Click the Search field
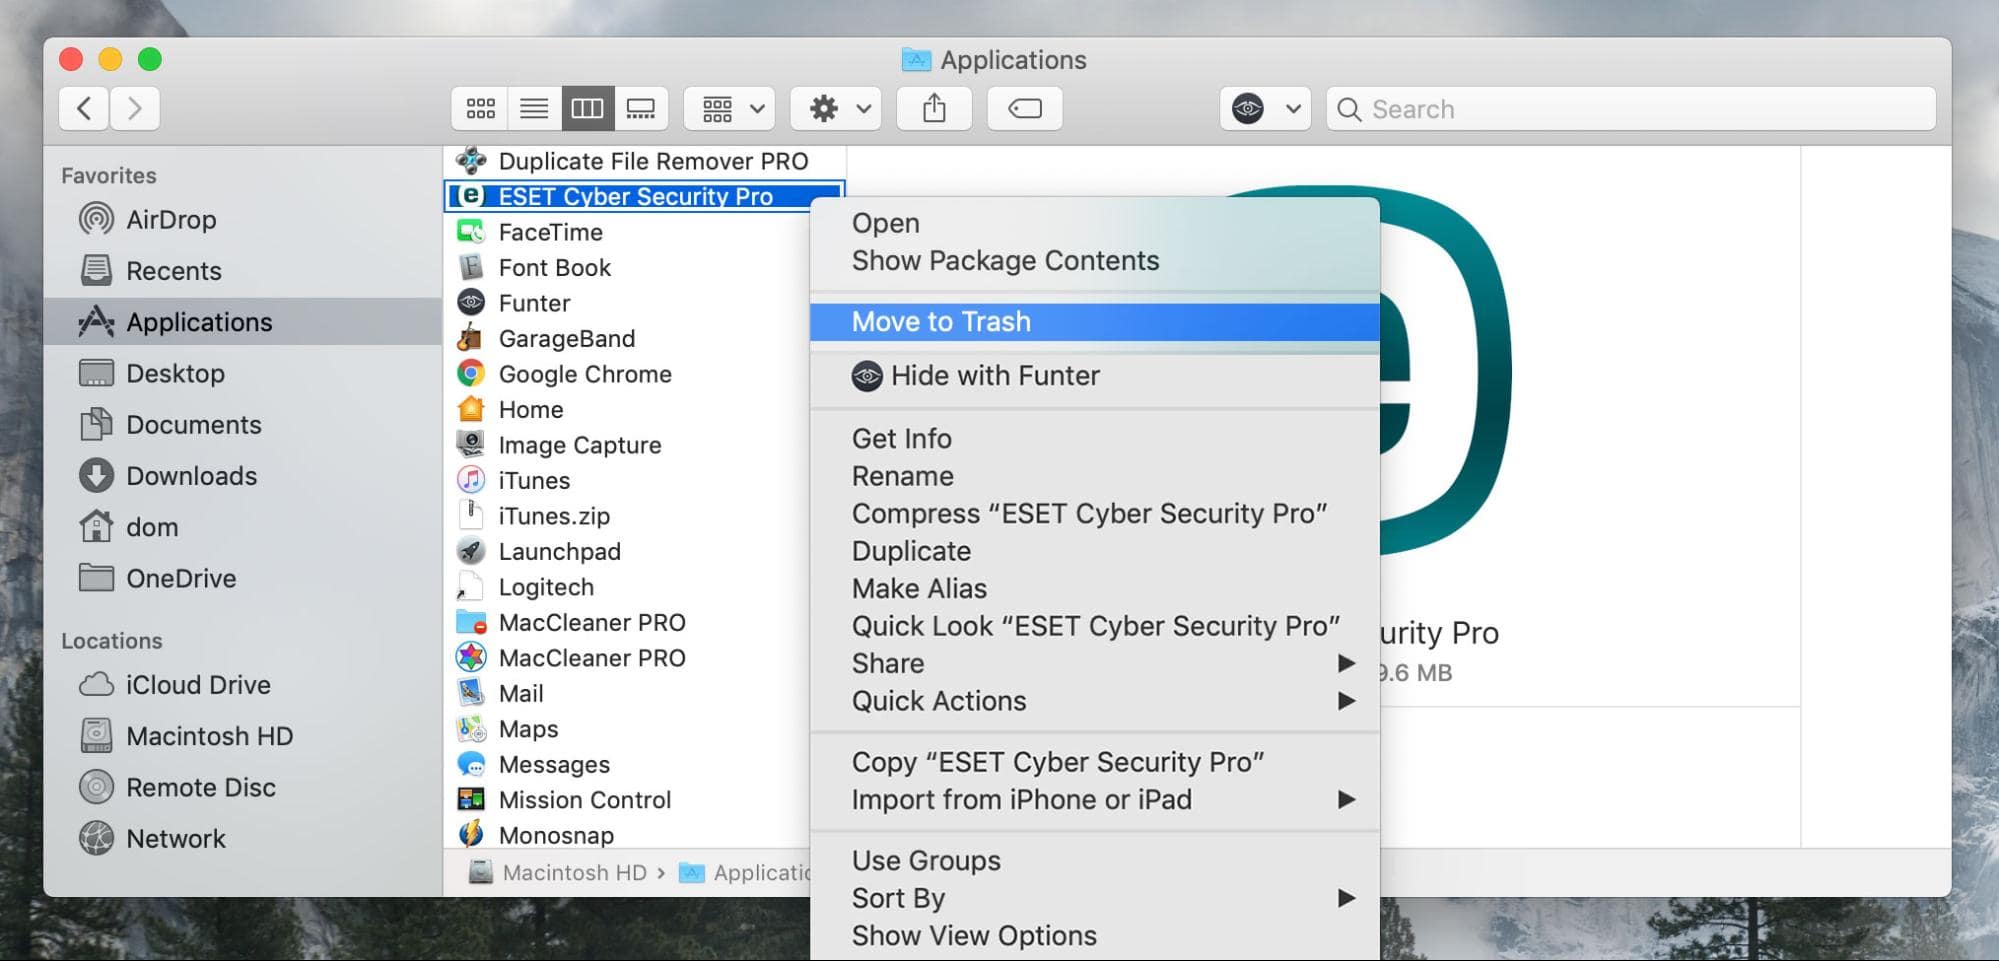The height and width of the screenshot is (961, 1999). click(x=1631, y=109)
